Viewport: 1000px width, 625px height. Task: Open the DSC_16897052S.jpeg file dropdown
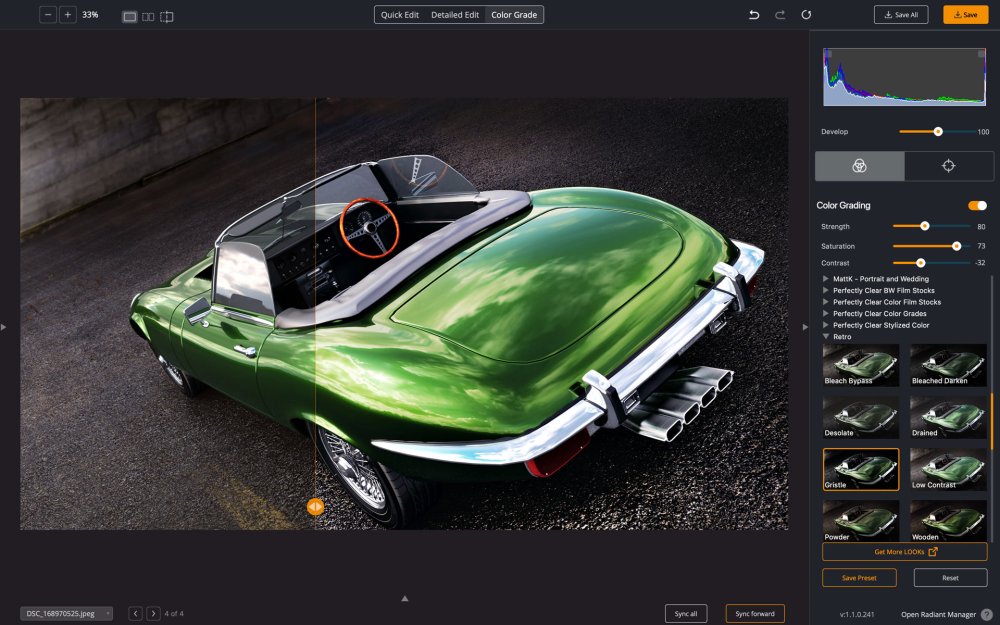66,614
